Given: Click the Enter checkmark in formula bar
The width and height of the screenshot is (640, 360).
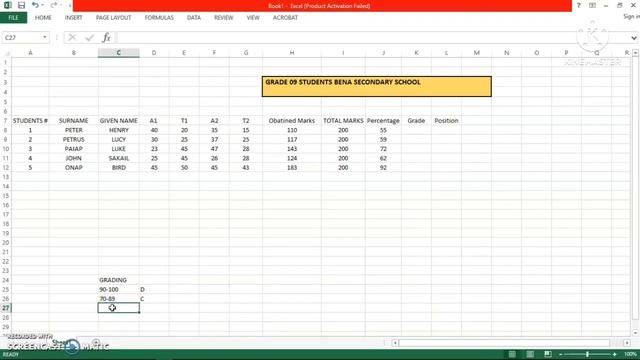Looking at the screenshot, I should pos(89,38).
